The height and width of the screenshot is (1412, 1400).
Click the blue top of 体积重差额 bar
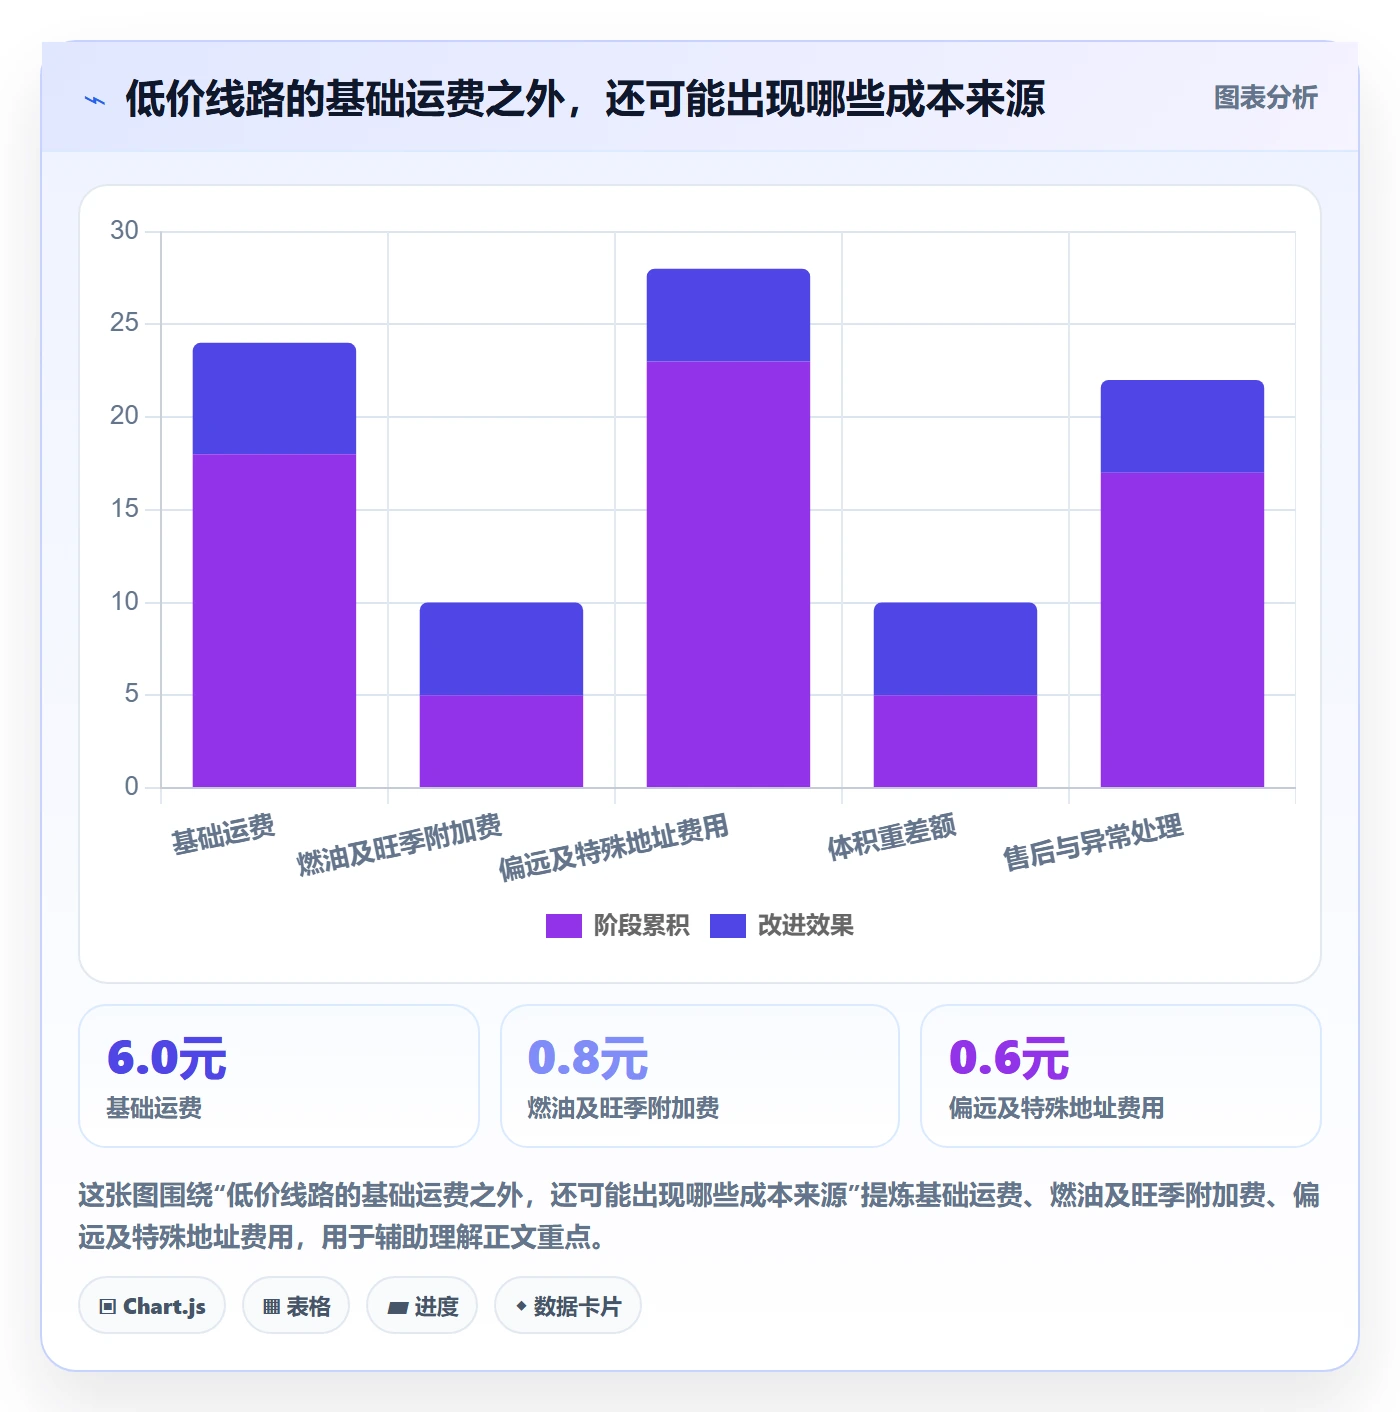point(955,649)
